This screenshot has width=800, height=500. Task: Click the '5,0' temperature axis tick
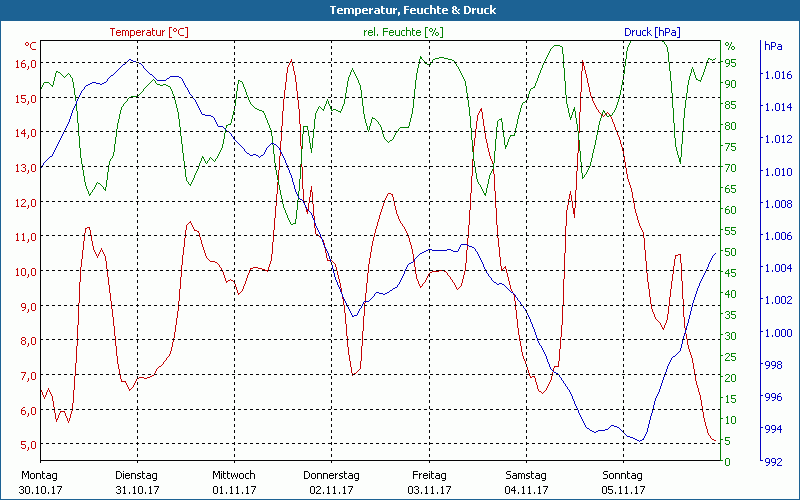coord(27,444)
